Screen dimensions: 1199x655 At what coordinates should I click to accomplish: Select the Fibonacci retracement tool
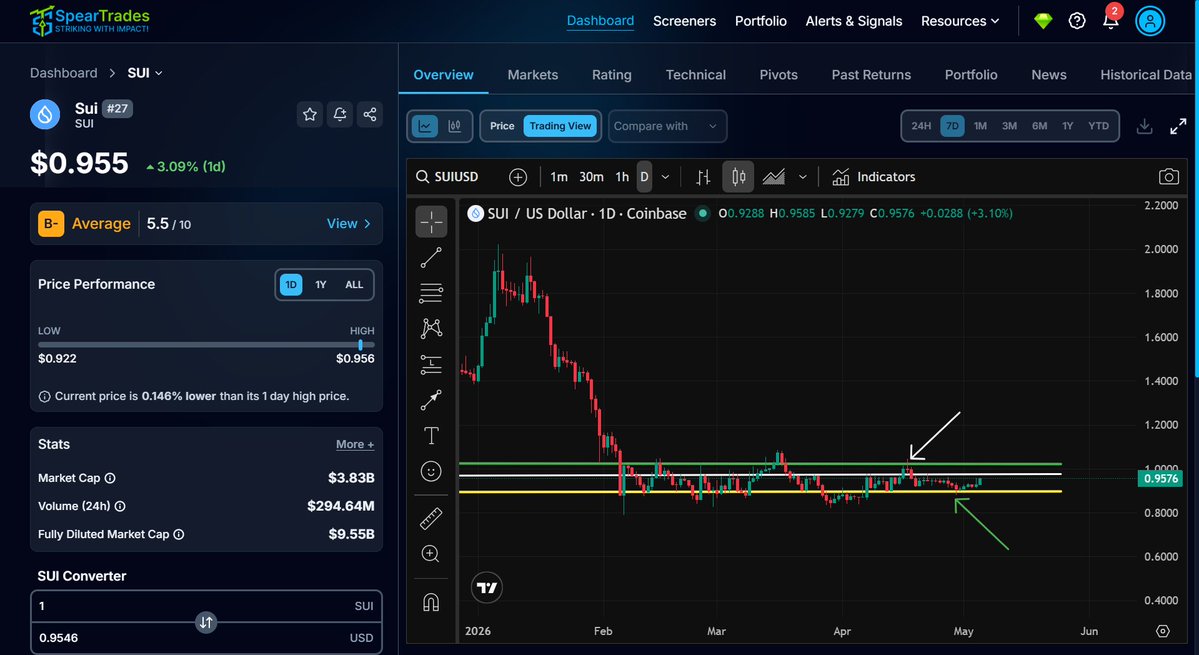tap(431, 293)
